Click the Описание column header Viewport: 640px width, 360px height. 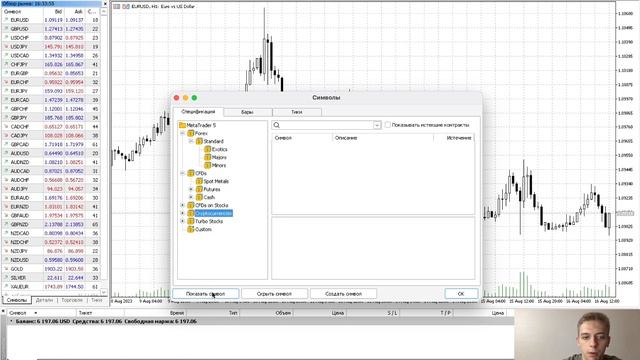coord(382,138)
